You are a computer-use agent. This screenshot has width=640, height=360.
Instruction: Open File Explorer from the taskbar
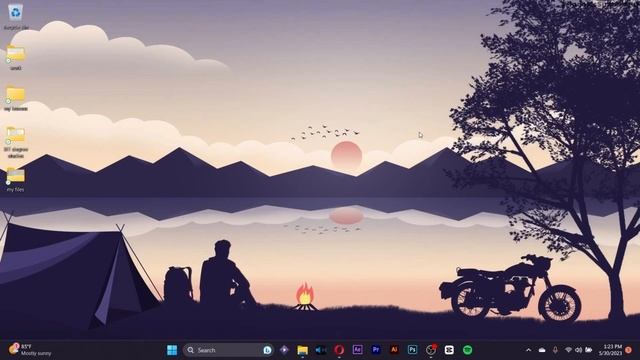pyautogui.click(x=302, y=350)
